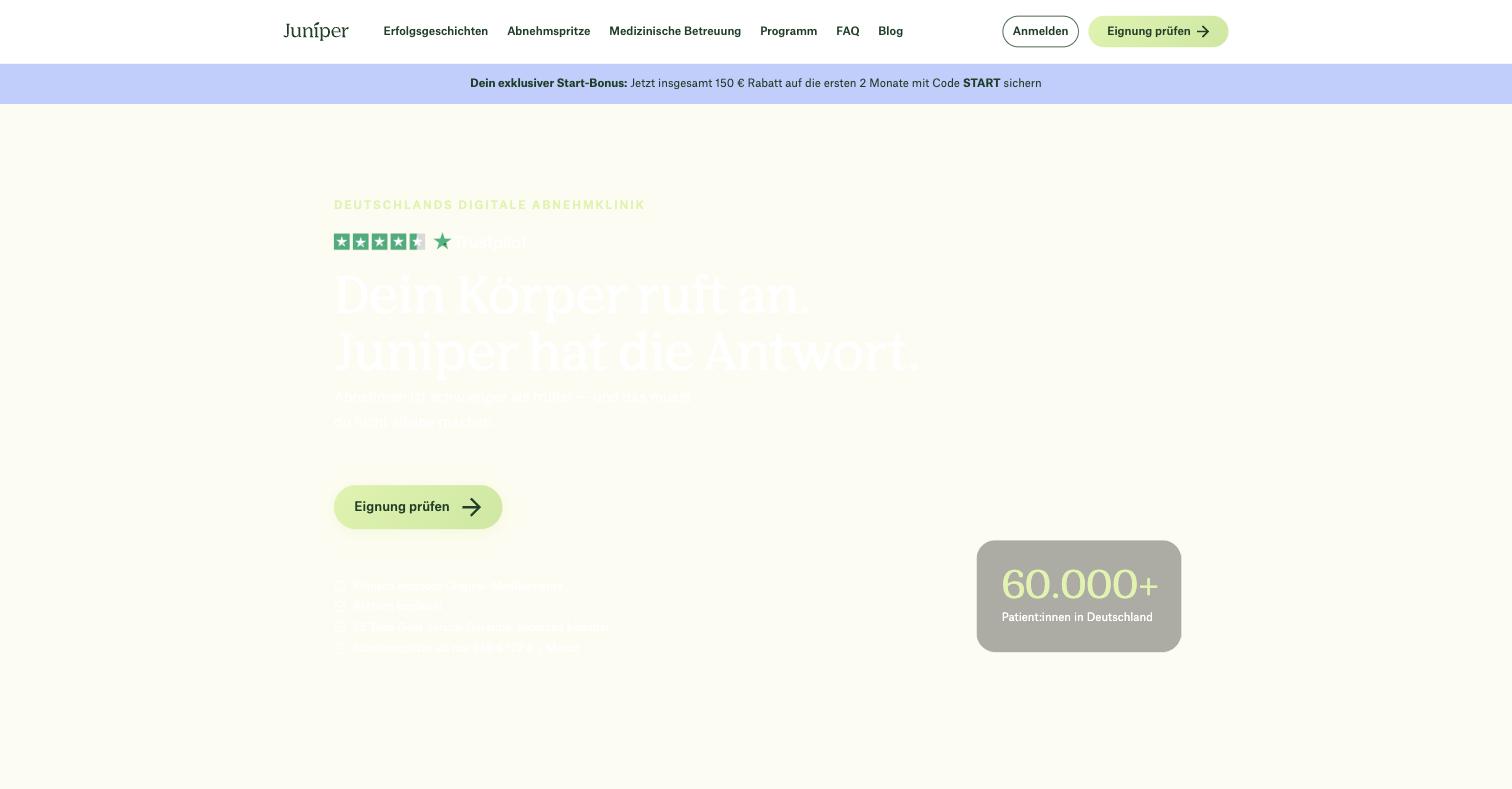Click "DEUTSCHLANDS DIGITALE ABNEHMKLINIK" tagline
This screenshot has height=789, width=1512.
(x=490, y=205)
